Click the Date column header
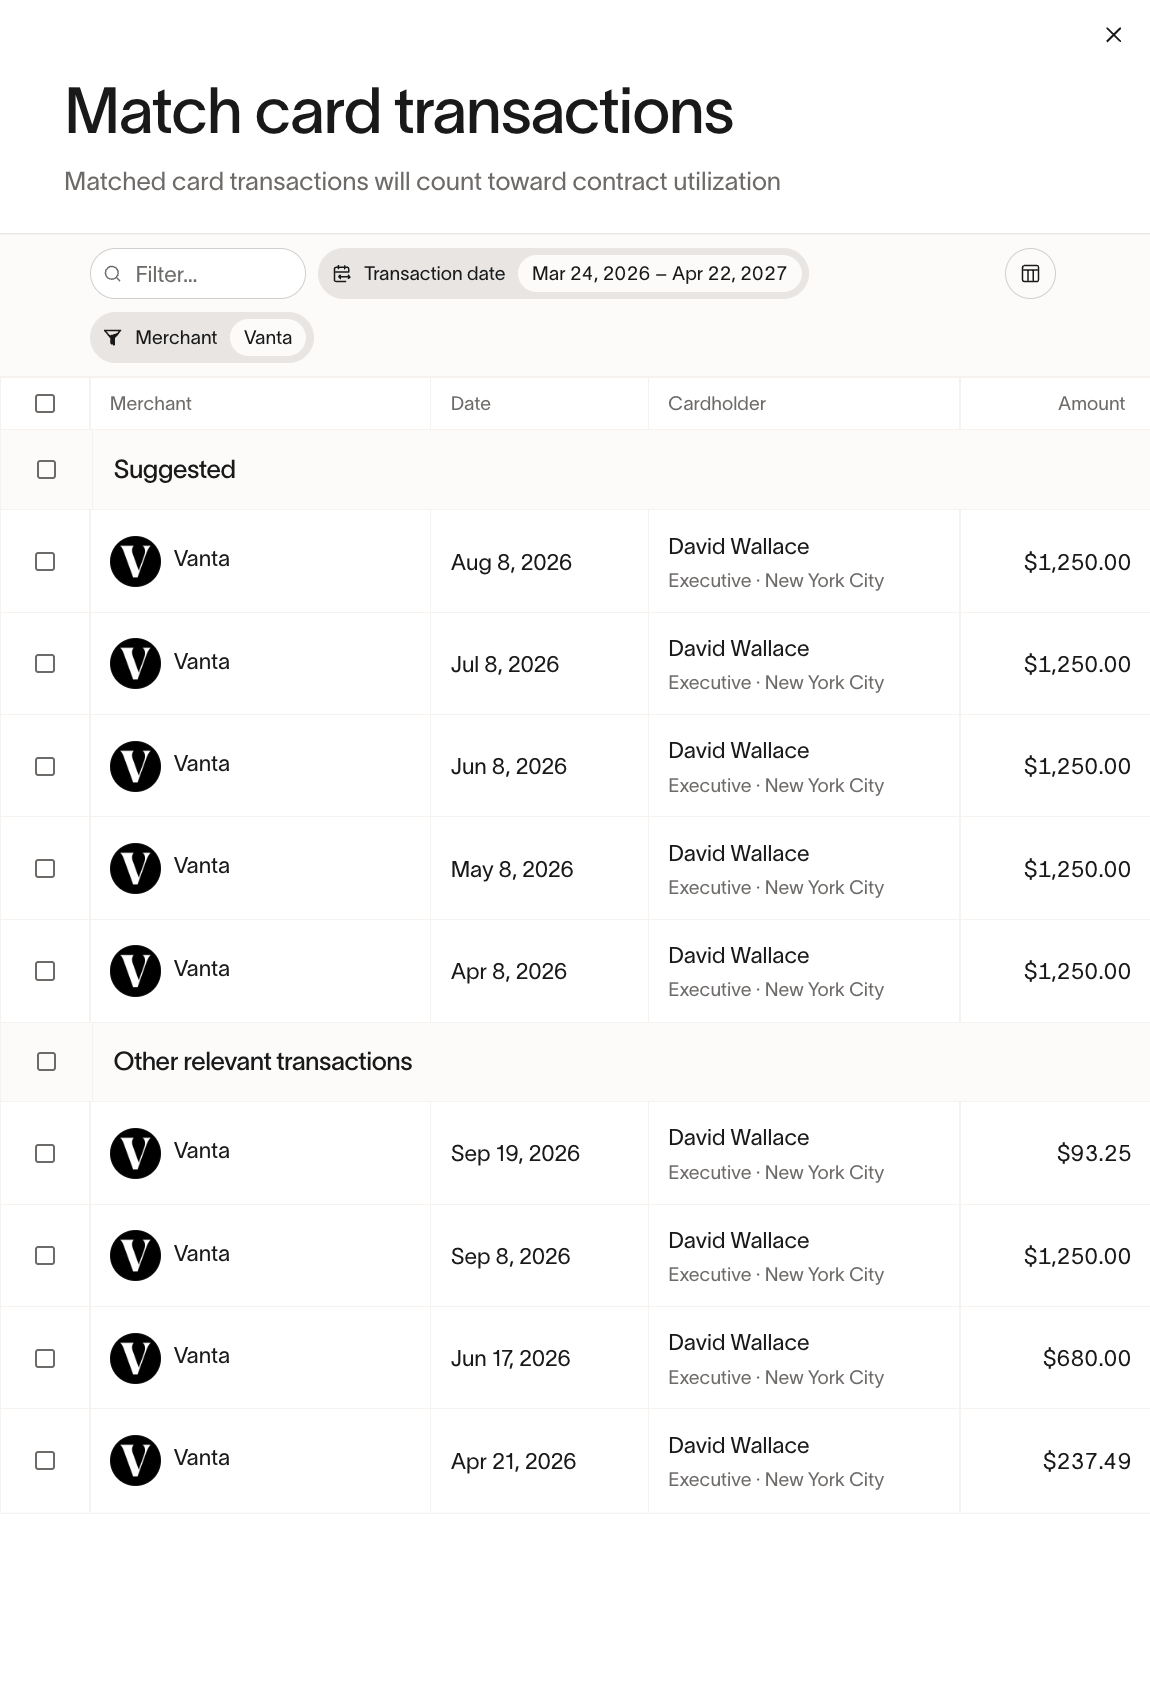 coord(471,403)
